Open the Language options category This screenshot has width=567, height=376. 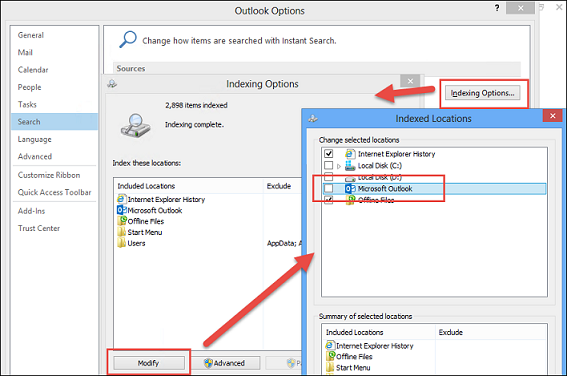tap(34, 139)
